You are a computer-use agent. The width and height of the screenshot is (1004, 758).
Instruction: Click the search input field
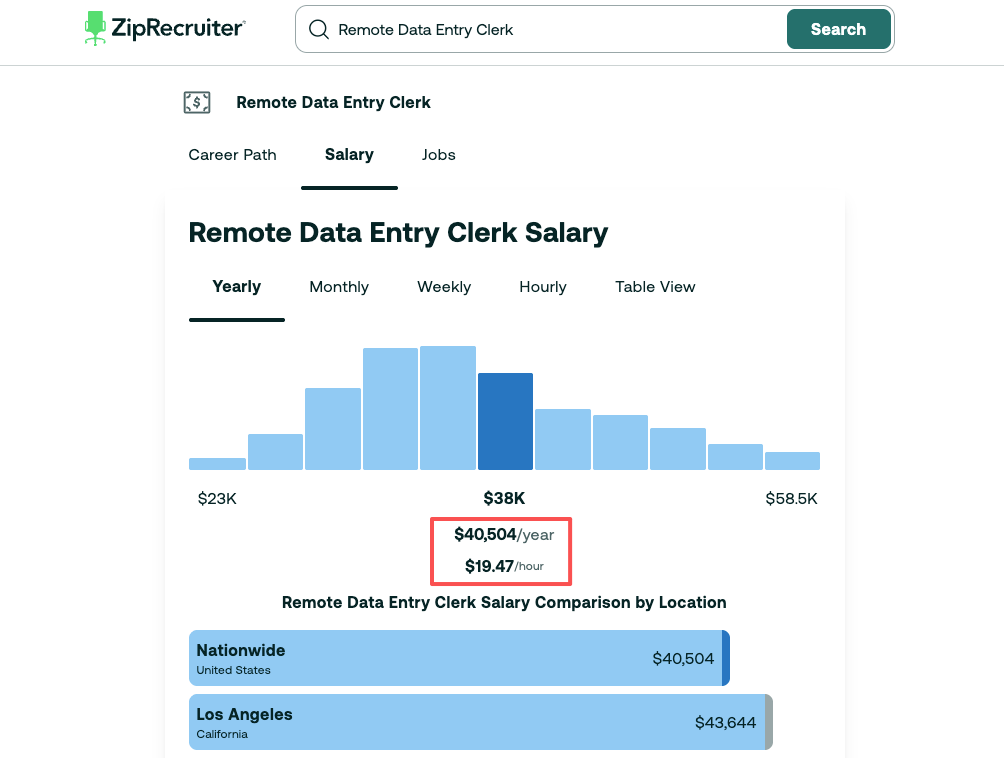pos(550,29)
